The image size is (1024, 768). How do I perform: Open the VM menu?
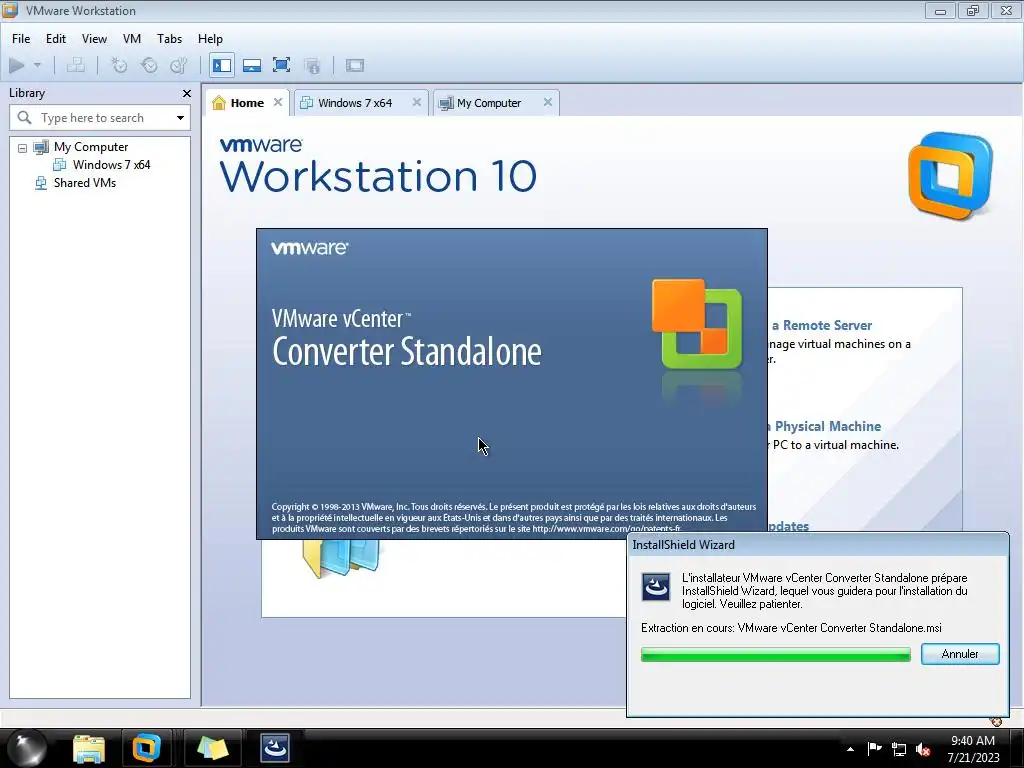pyautogui.click(x=132, y=39)
